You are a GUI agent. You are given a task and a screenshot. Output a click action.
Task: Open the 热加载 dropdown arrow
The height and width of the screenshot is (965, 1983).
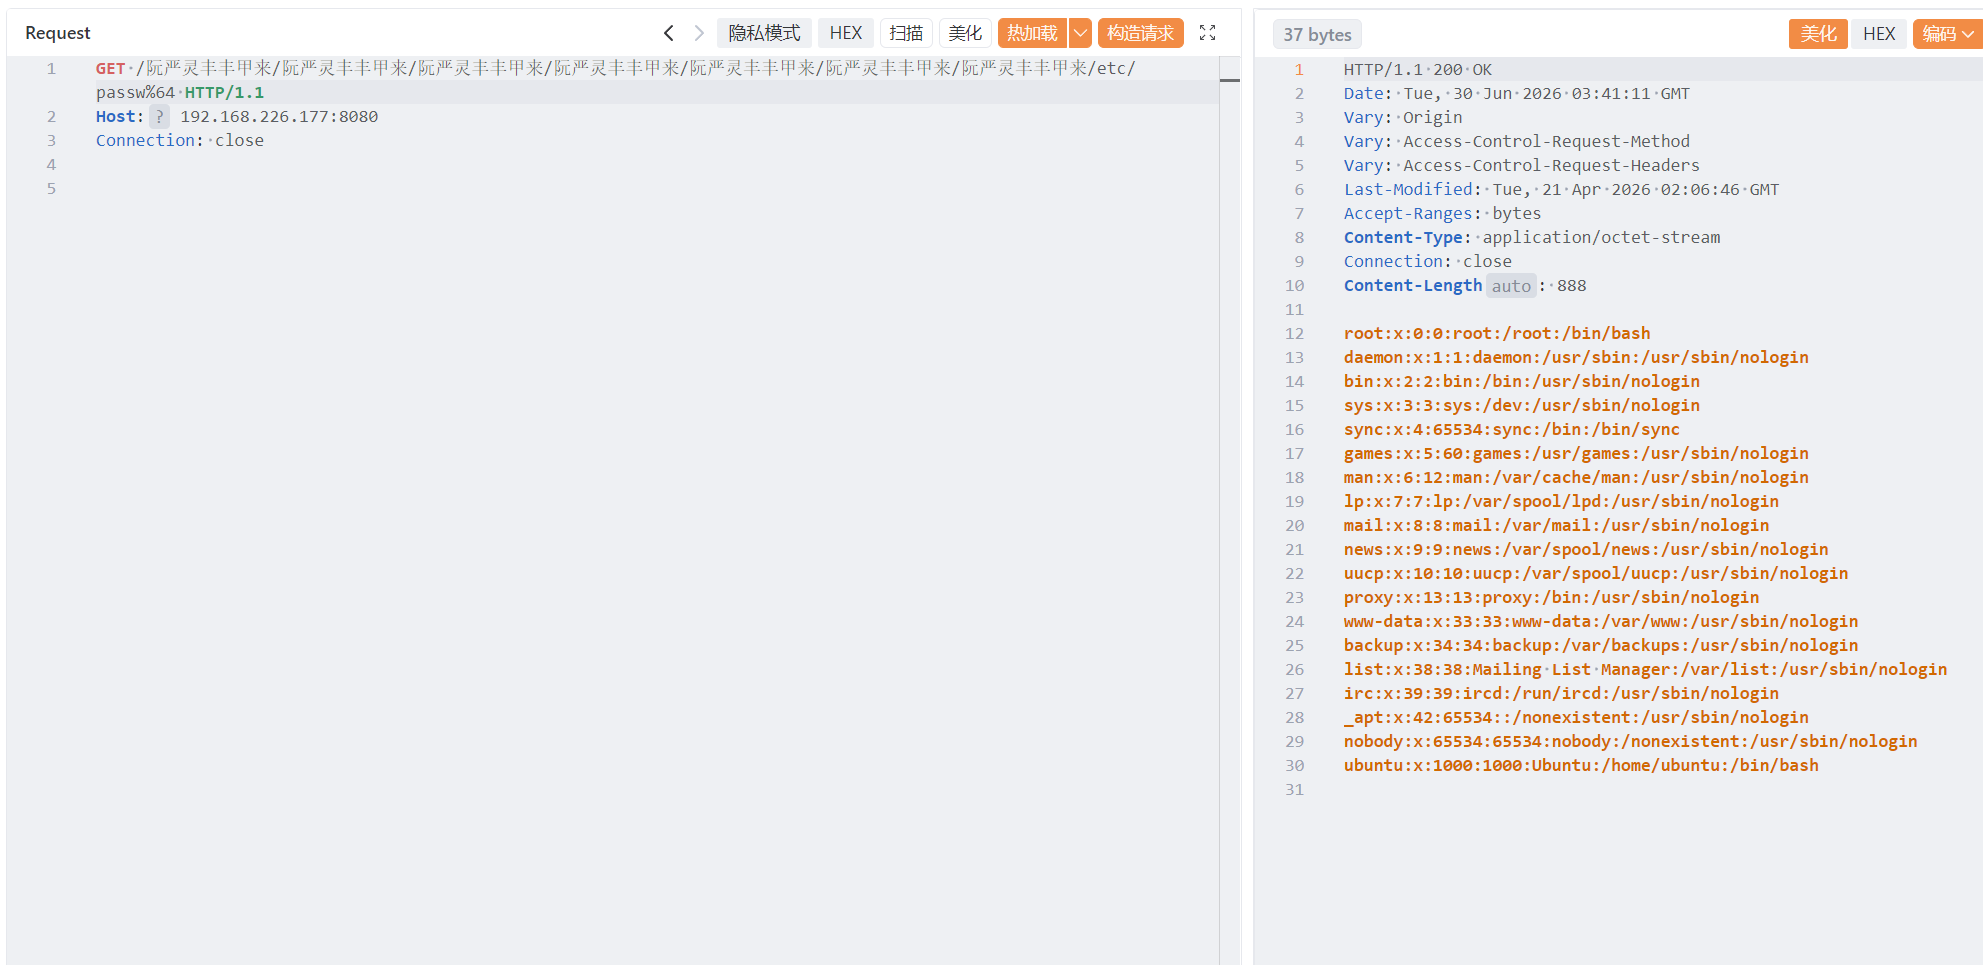(1080, 33)
